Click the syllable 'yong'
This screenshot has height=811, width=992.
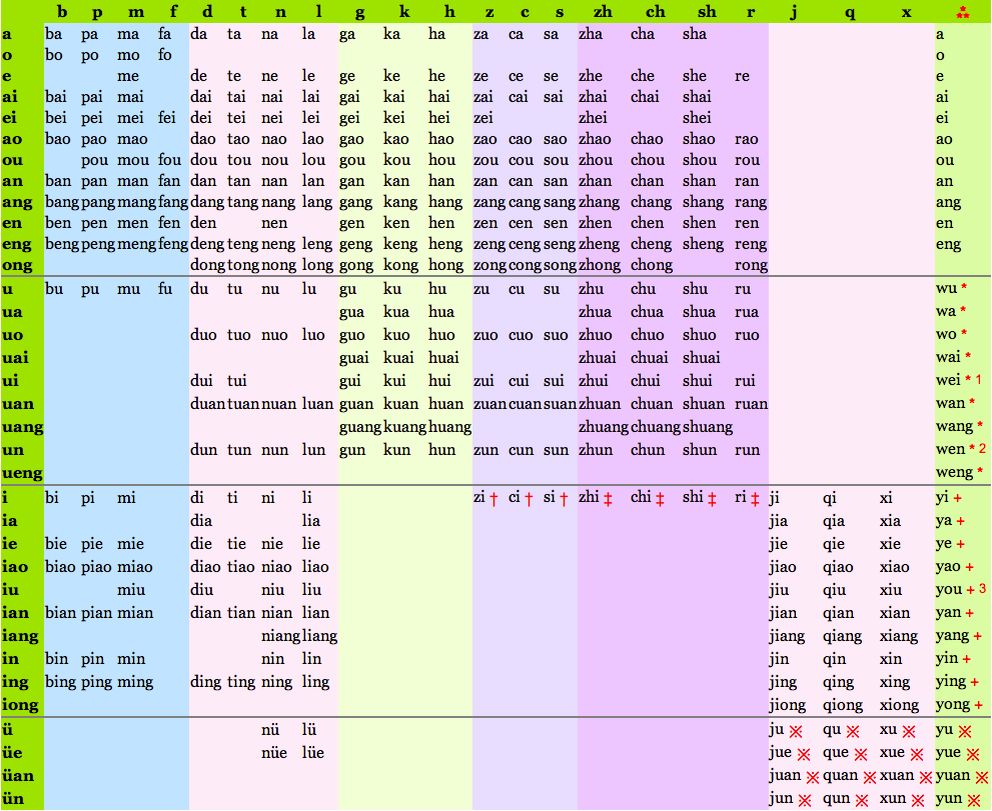(x=953, y=705)
